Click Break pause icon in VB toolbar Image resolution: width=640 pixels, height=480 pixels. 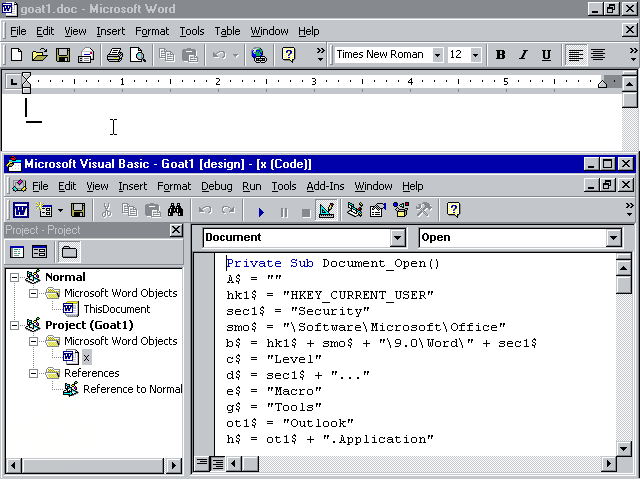click(284, 212)
